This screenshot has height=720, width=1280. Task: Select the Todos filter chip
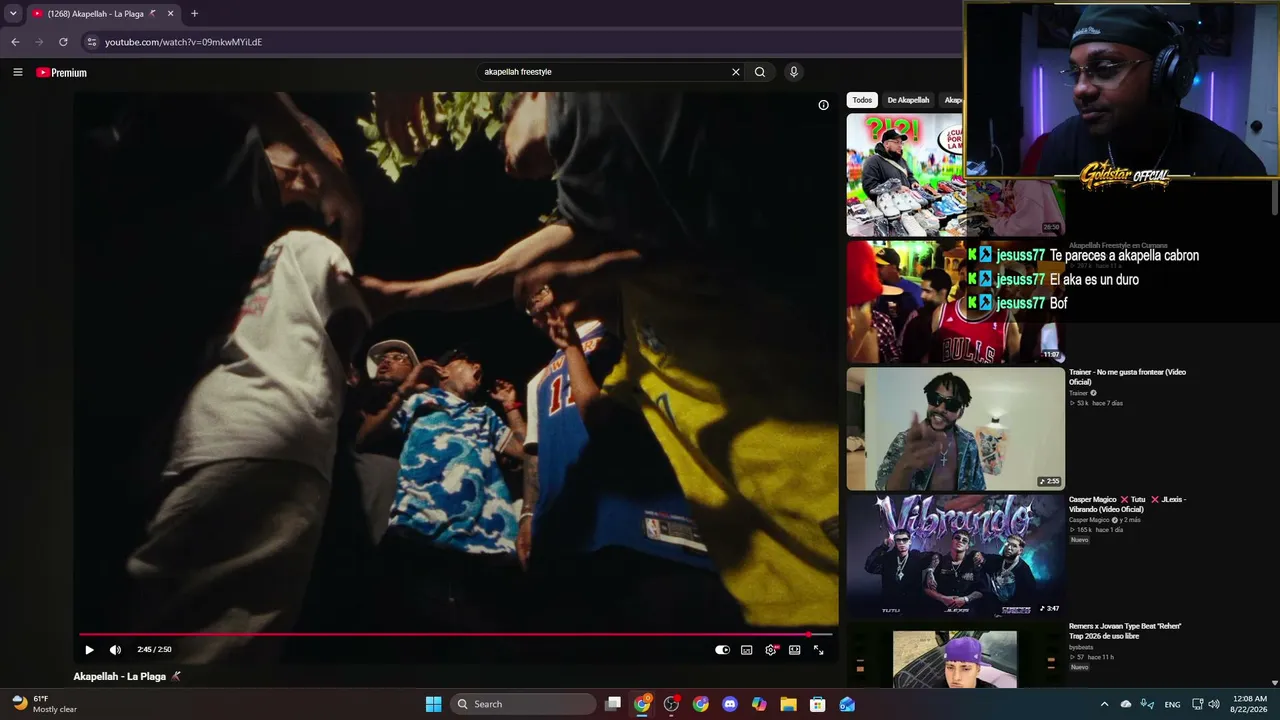862,100
